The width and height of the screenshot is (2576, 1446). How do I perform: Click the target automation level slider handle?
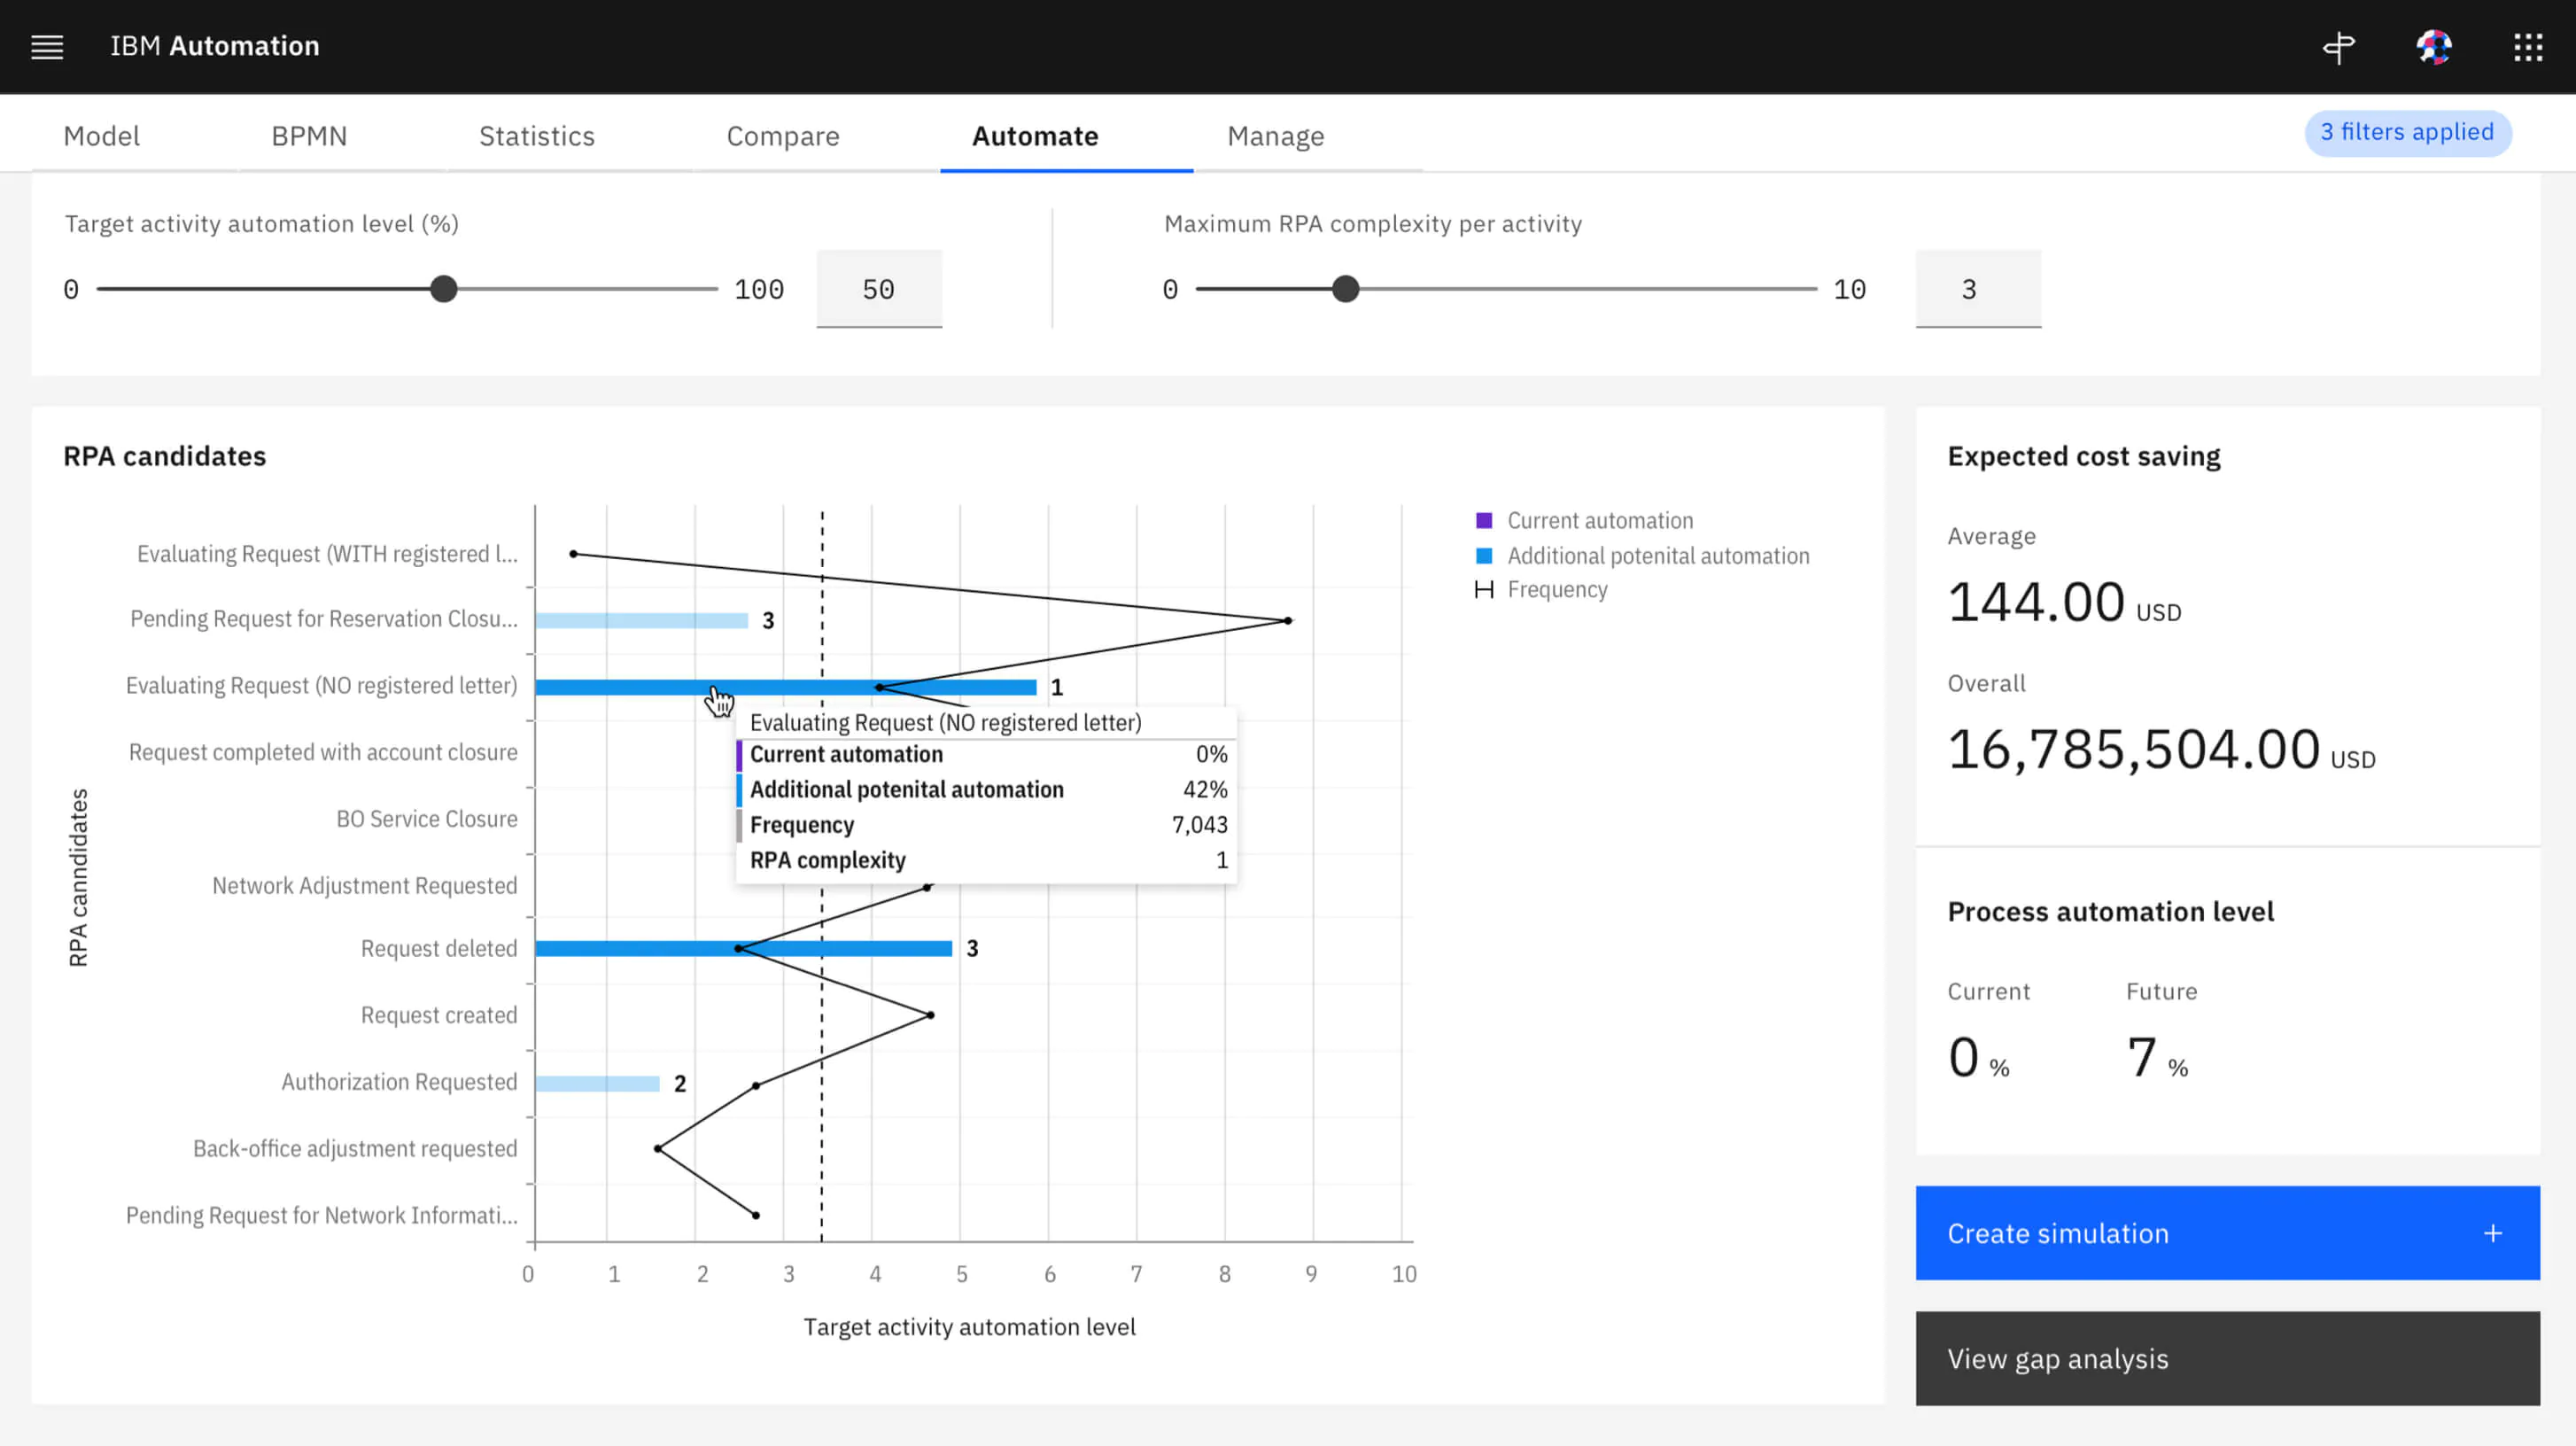tap(443, 289)
